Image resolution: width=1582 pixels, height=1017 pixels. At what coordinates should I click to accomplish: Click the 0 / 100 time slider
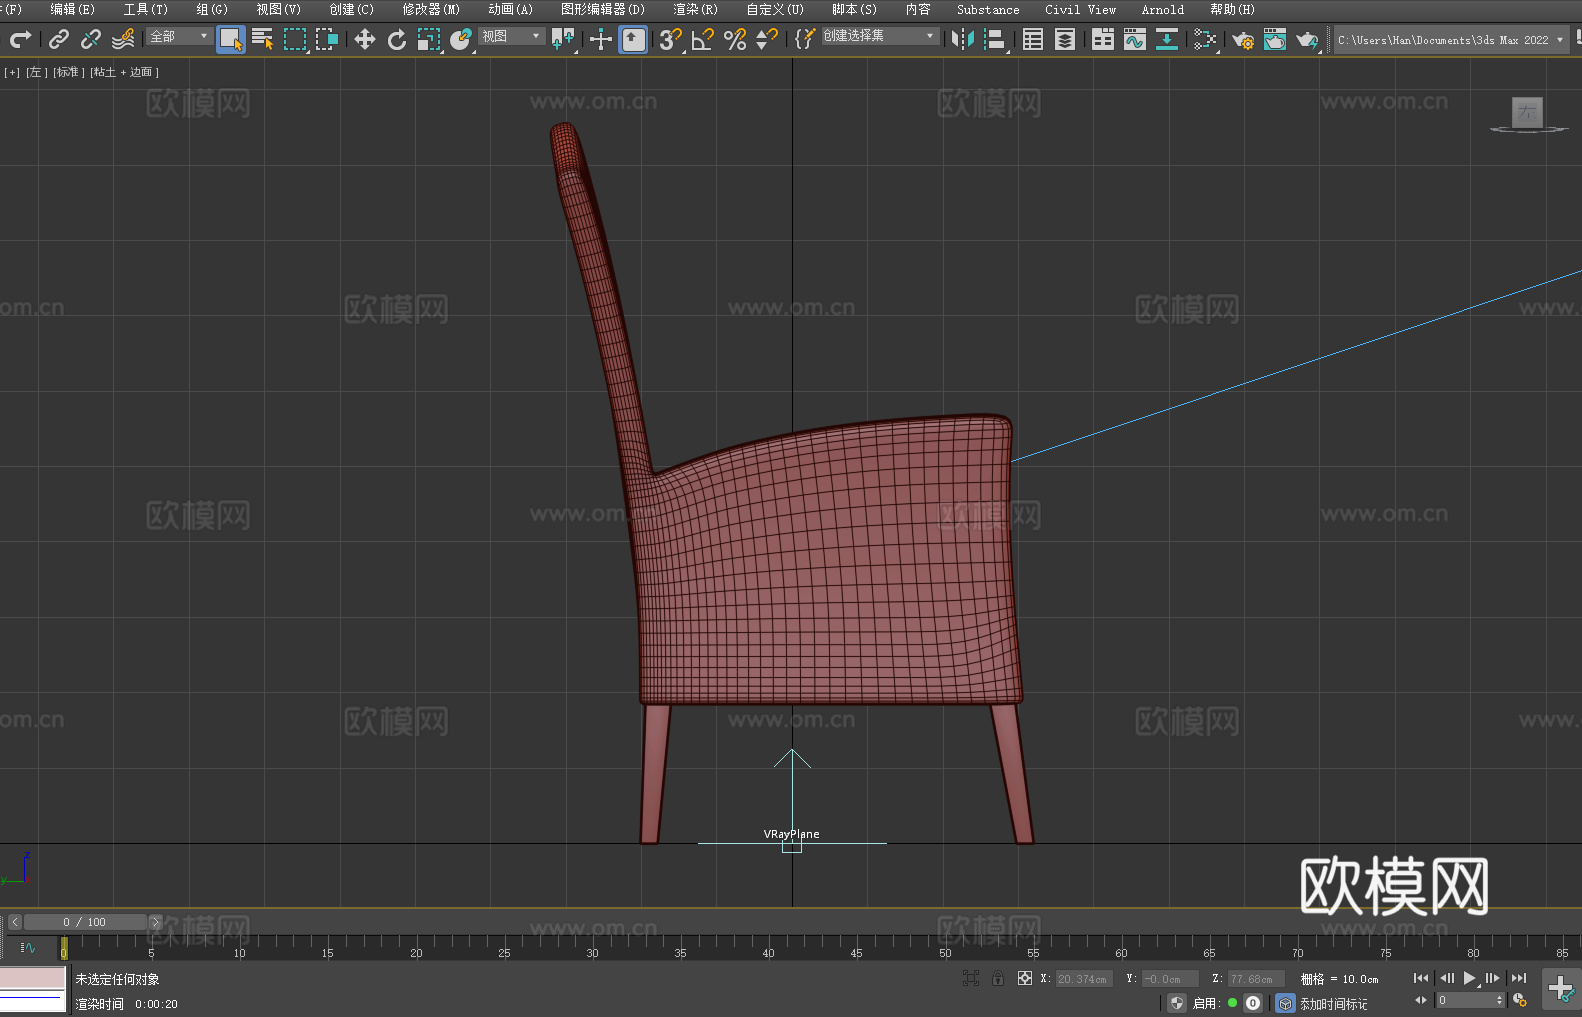(x=85, y=922)
